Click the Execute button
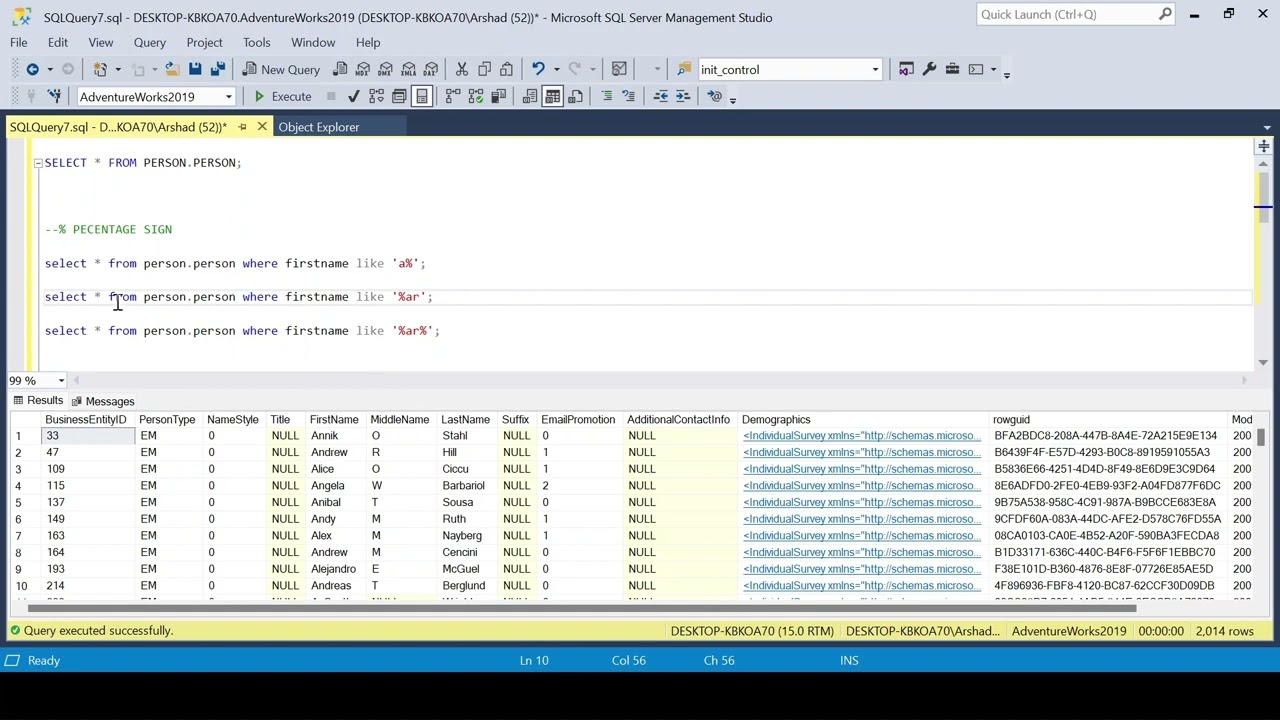This screenshot has width=1280, height=720. point(283,96)
